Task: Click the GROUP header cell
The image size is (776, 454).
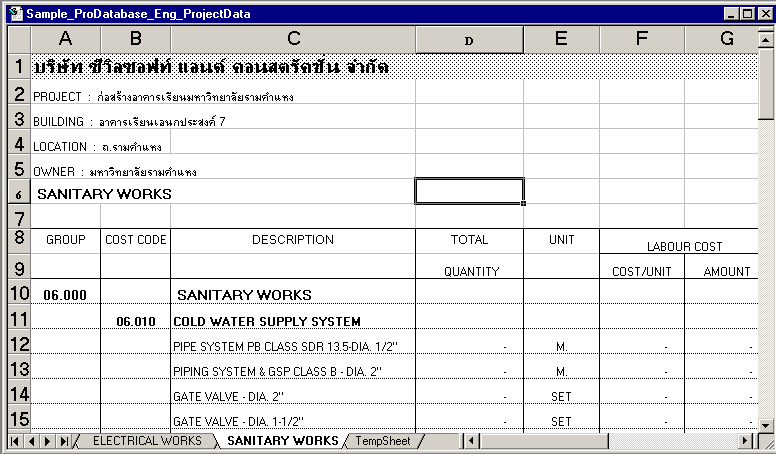Action: coord(66,240)
